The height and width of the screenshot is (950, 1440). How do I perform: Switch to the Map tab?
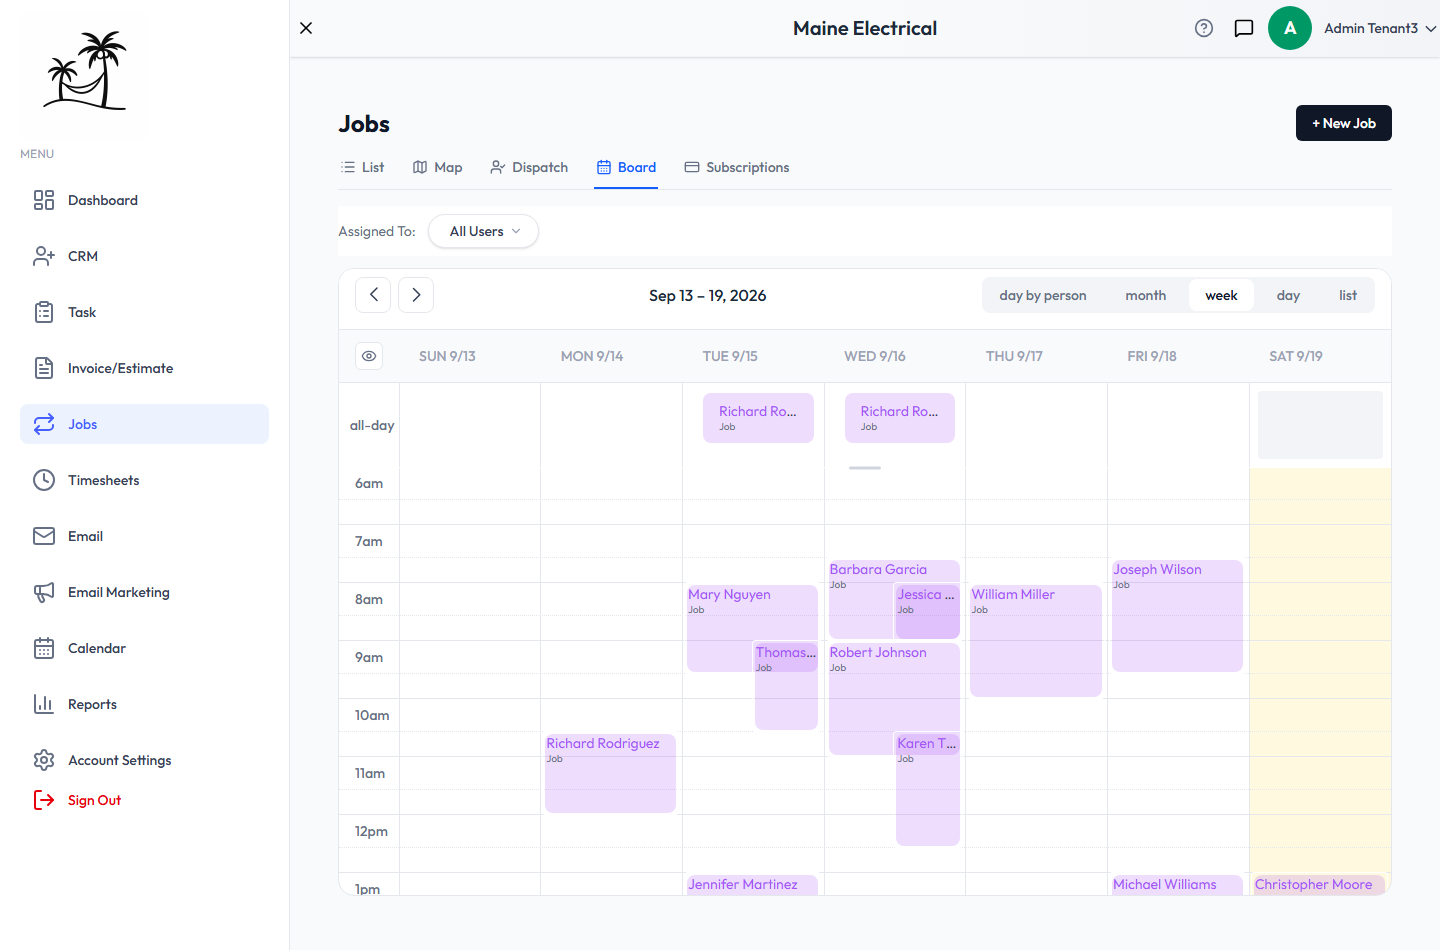[438, 167]
